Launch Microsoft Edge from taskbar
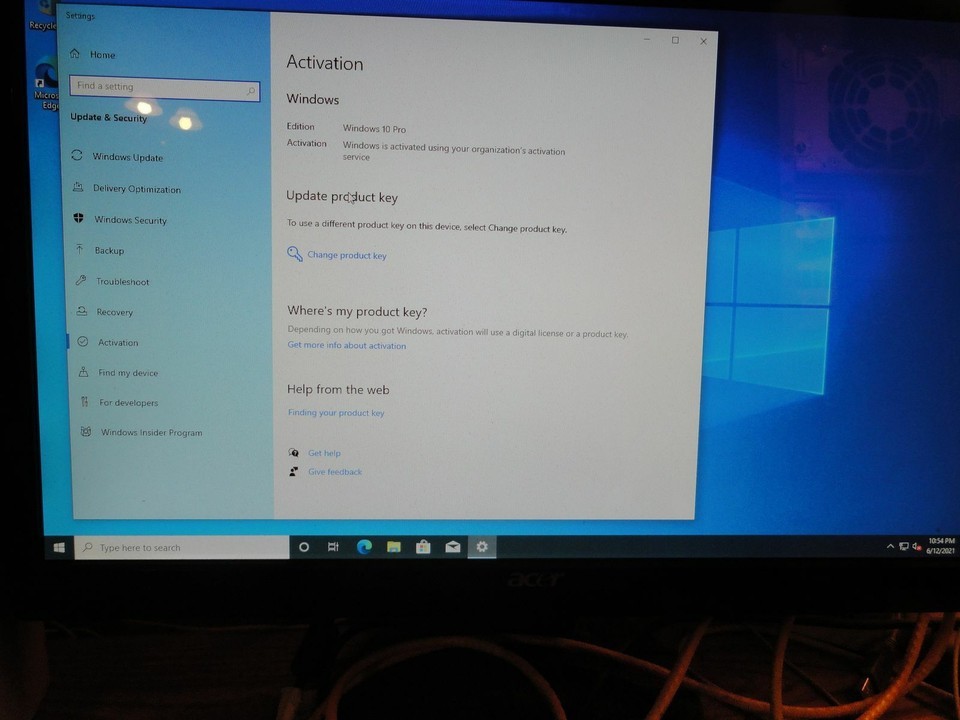 (x=364, y=547)
